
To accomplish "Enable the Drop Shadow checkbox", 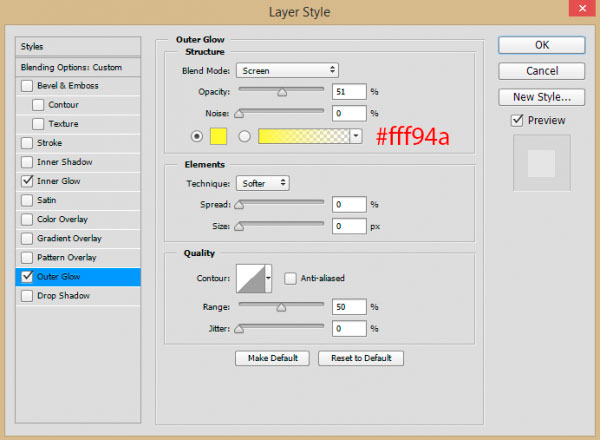I will click(x=27, y=296).
